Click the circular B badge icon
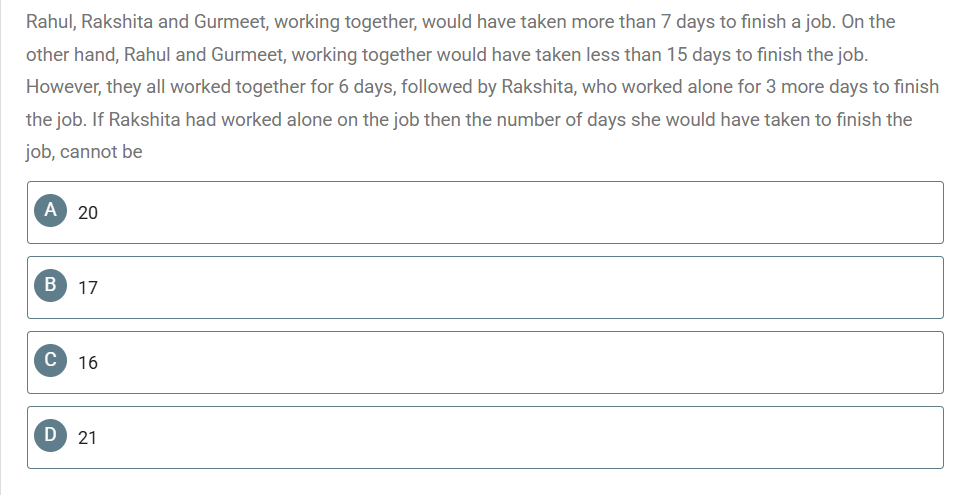Screen dimensions: 963x495 pos(50,286)
